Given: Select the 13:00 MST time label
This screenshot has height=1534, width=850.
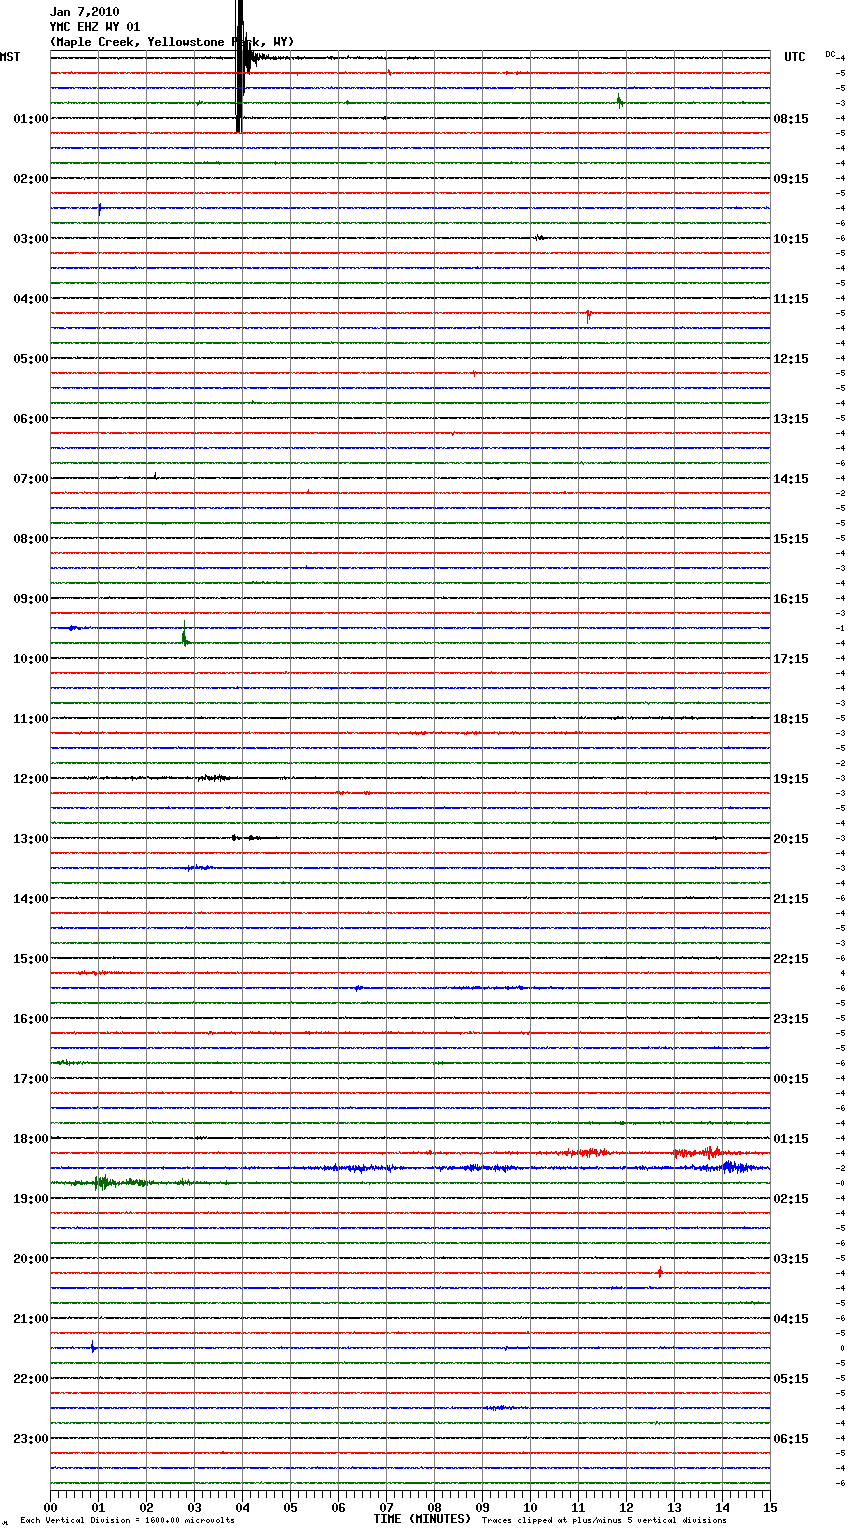Looking at the screenshot, I should click(31, 839).
